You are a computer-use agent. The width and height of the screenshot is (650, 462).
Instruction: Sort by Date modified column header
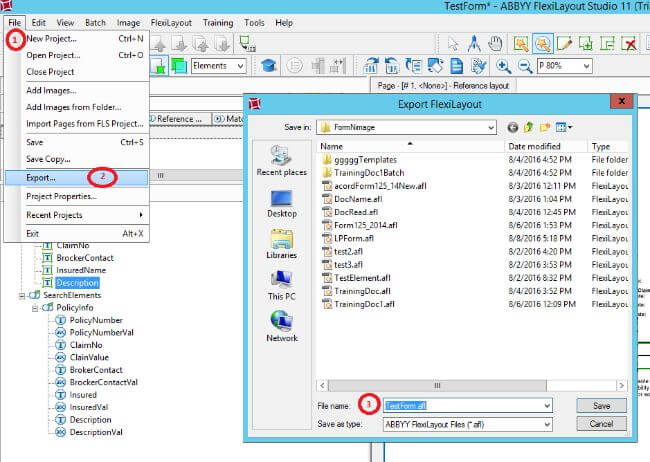pyautogui.click(x=546, y=146)
